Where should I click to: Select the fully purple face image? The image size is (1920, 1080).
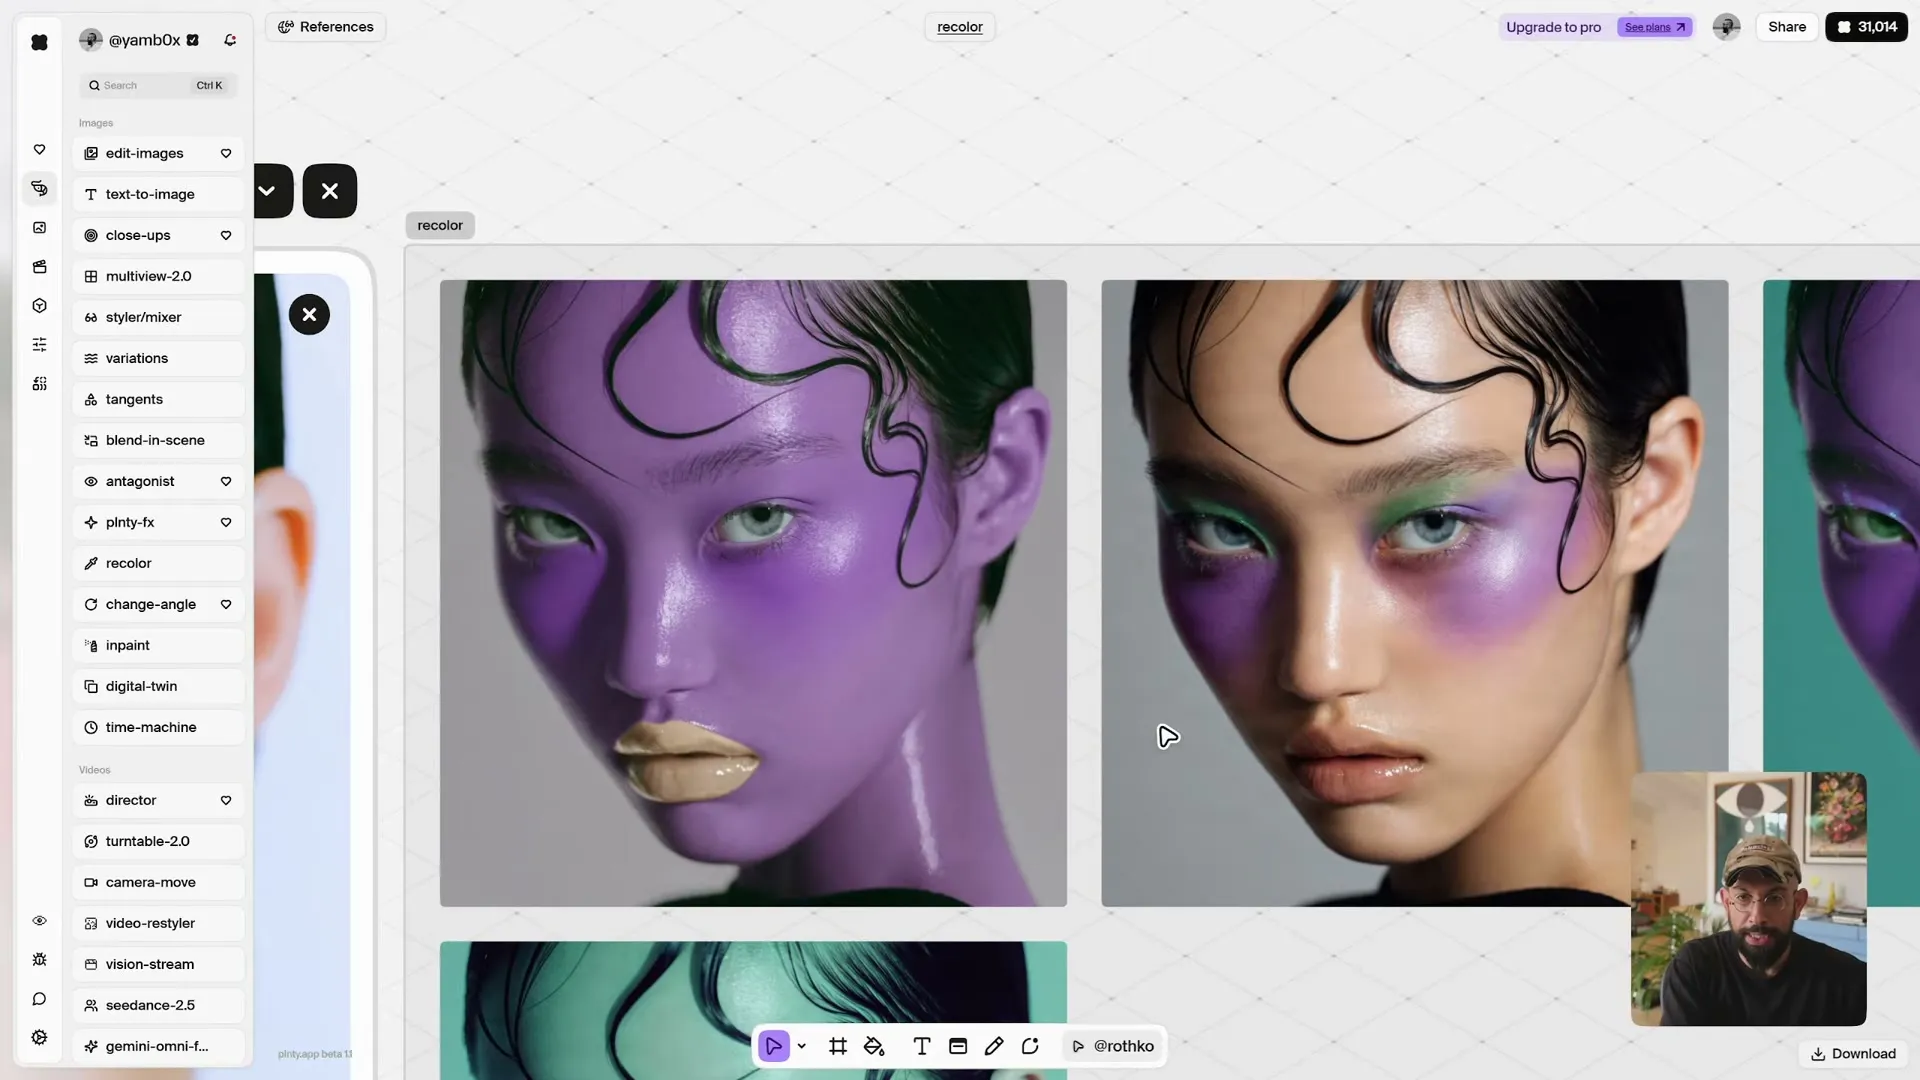753,593
